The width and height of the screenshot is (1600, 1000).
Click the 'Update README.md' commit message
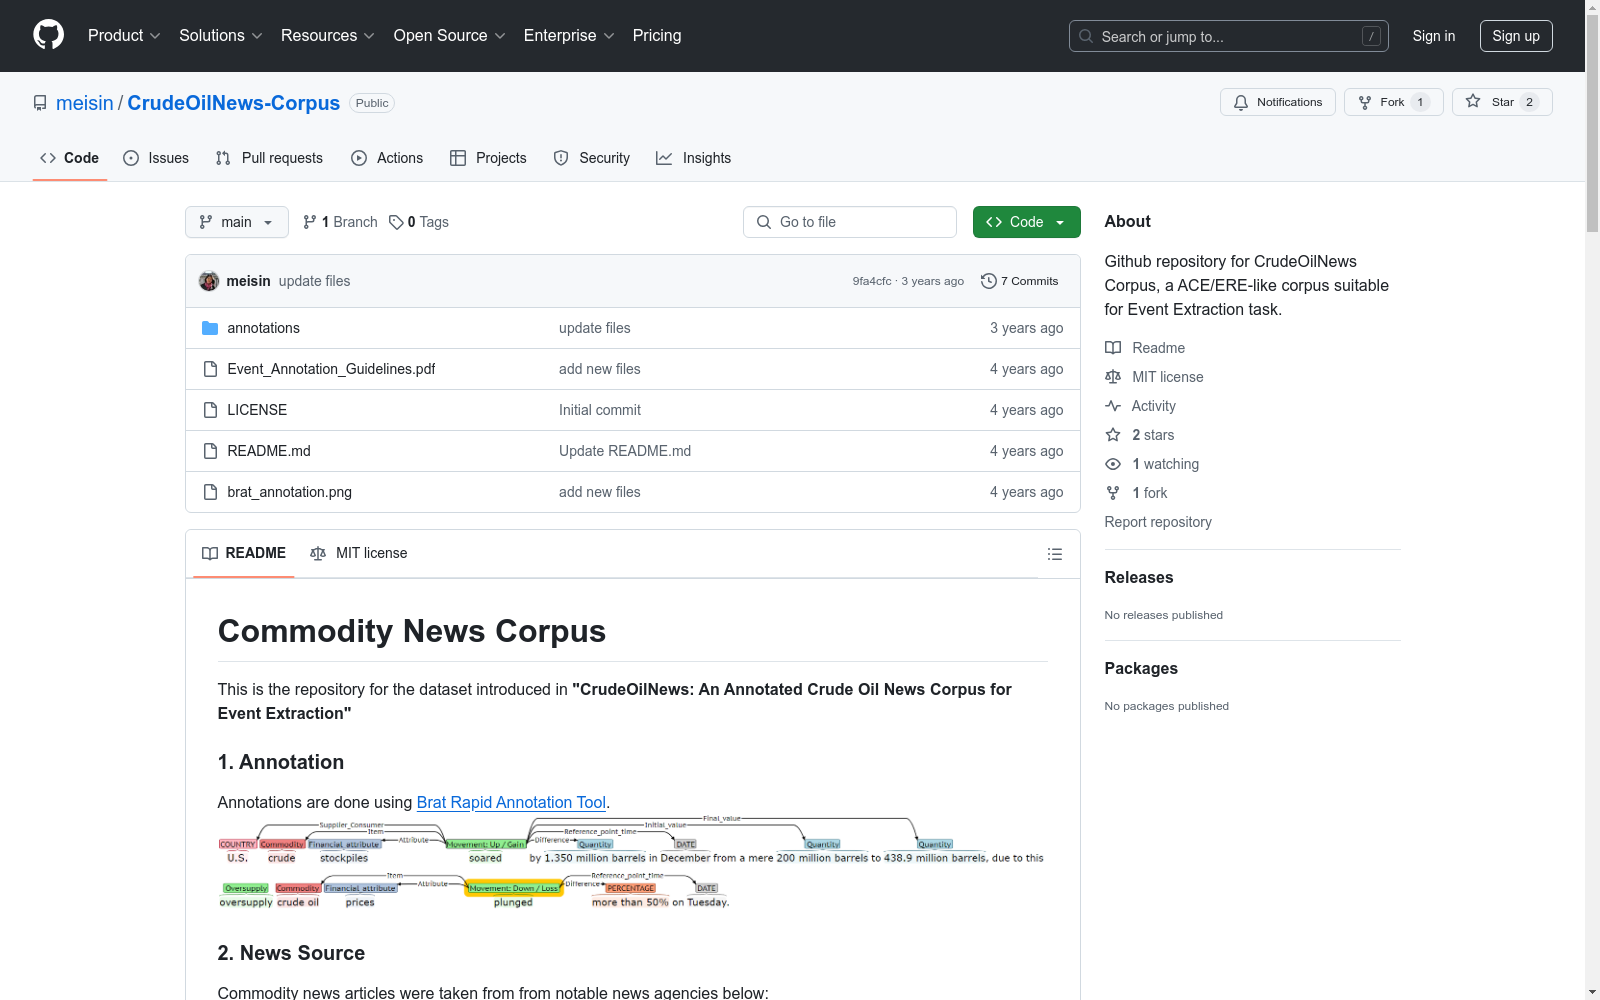coord(625,451)
